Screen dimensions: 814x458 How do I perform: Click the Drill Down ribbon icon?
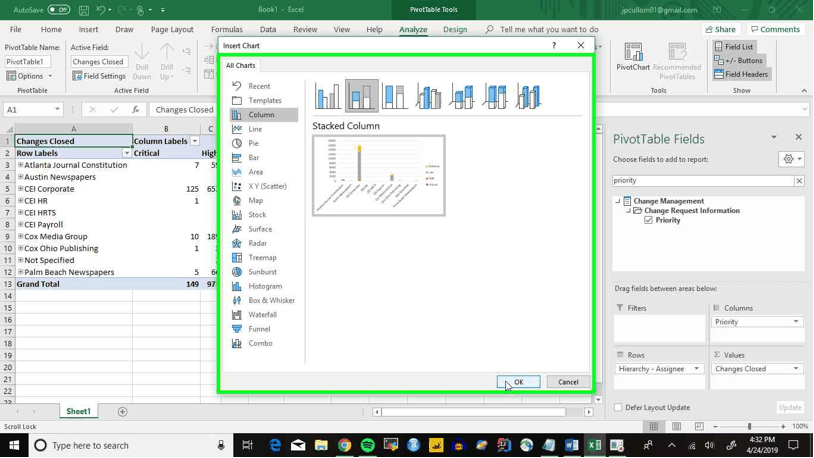(142, 61)
